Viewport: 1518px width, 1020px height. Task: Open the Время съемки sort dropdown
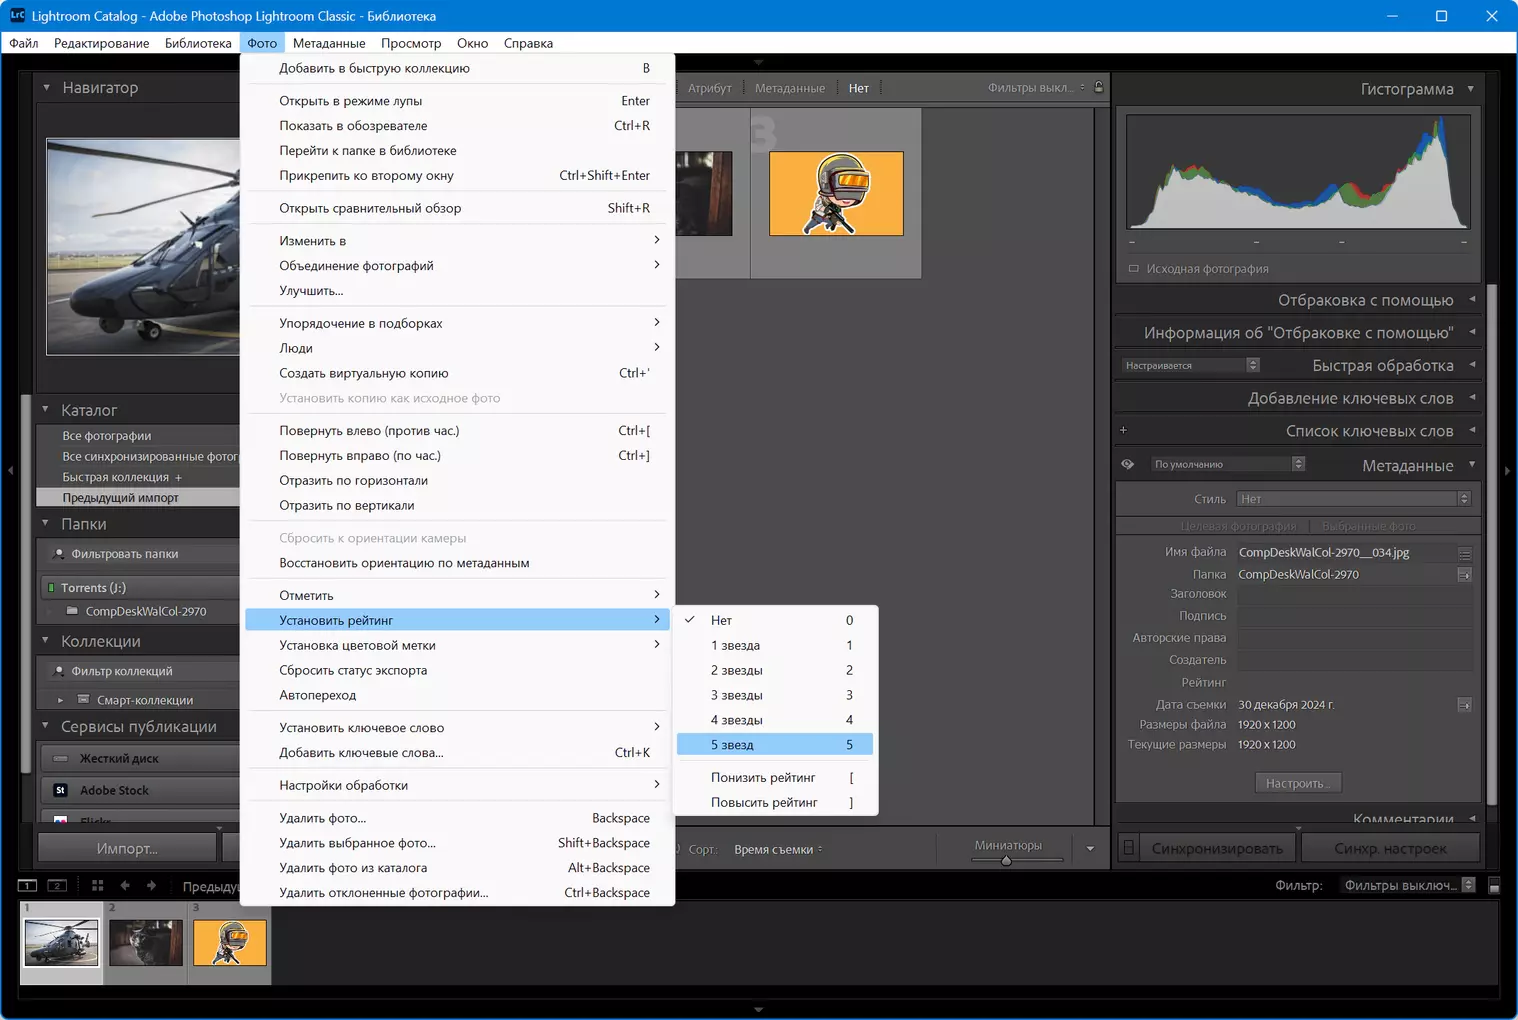tap(778, 849)
